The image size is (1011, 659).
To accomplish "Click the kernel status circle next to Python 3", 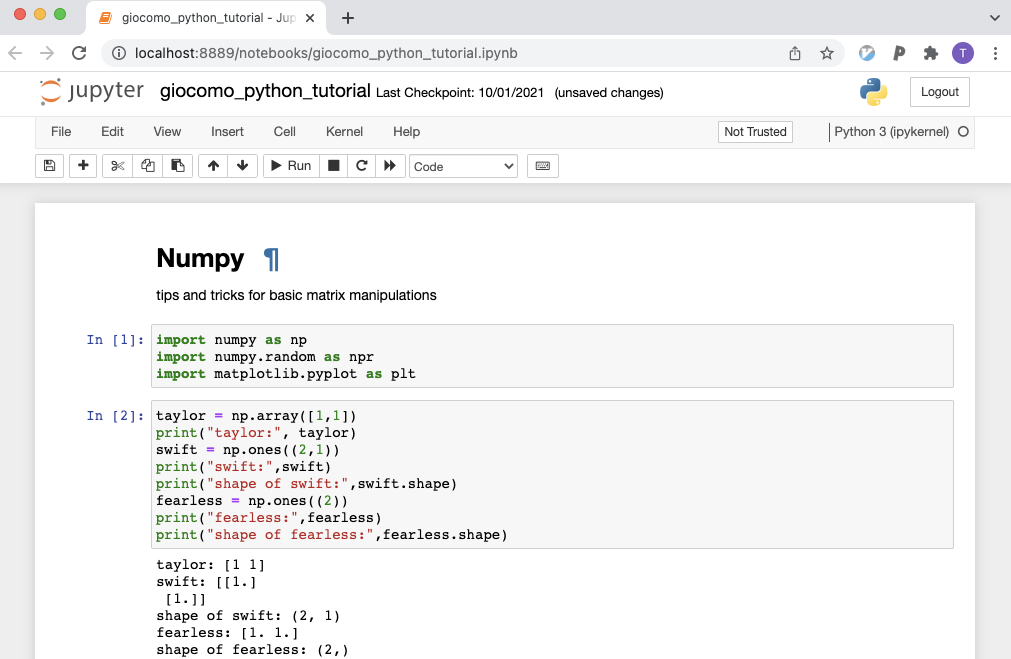I will [962, 131].
